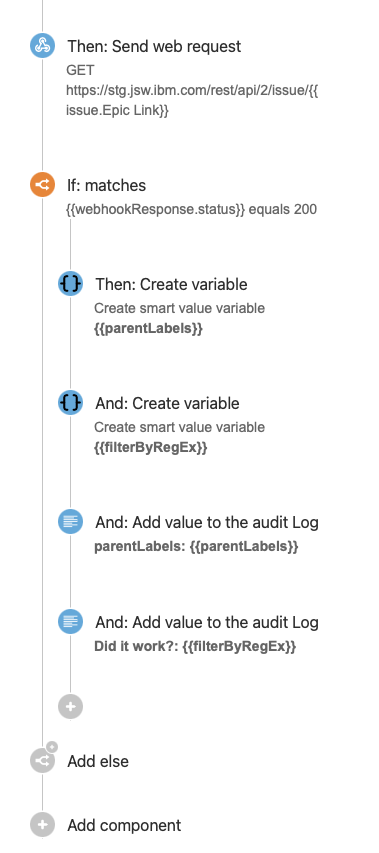Click the bold {{filterByRegEx}} variable name
The width and height of the screenshot is (379, 853).
(151, 448)
